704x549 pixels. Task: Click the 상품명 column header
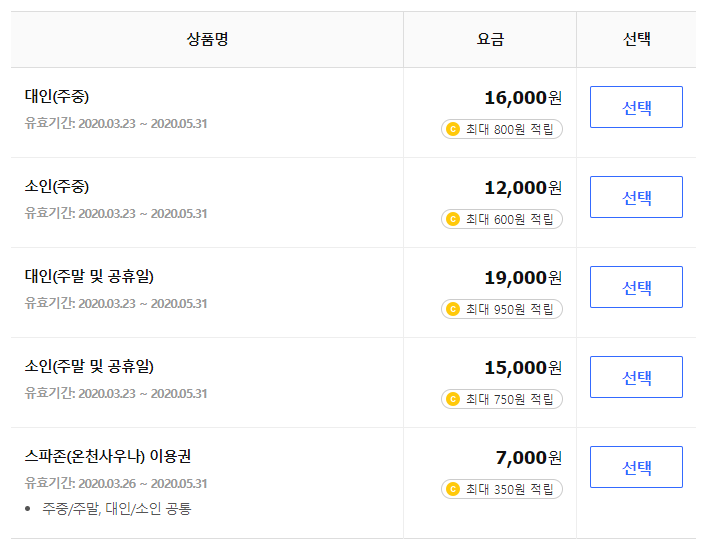click(x=207, y=40)
